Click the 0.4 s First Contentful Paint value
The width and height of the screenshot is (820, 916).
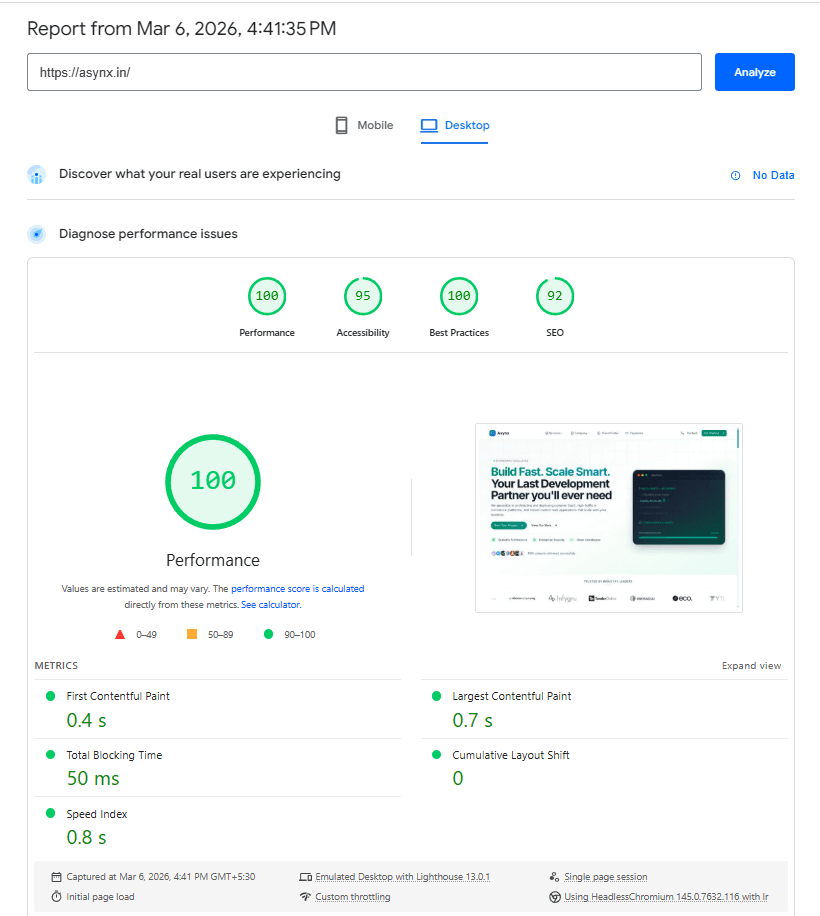click(x=86, y=720)
